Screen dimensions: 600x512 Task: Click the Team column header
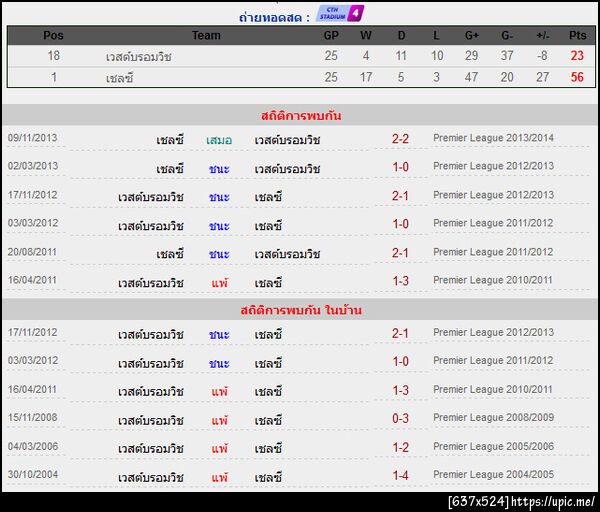(x=206, y=35)
